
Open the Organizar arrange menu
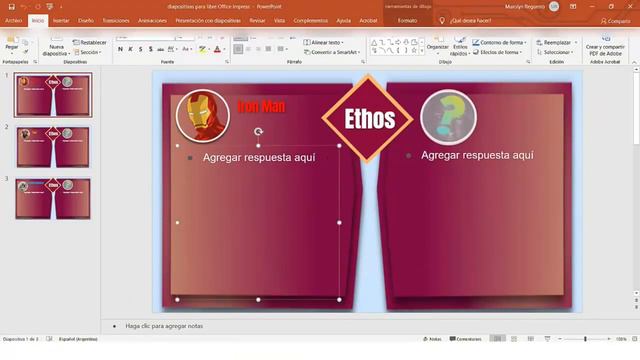[x=438, y=45]
